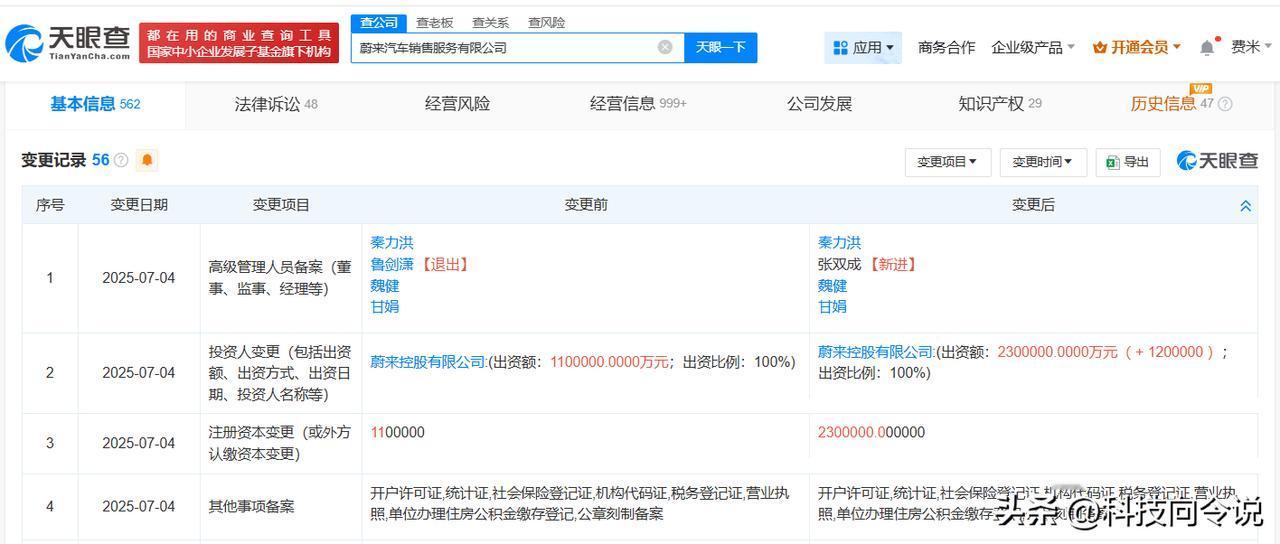Image resolution: width=1280 pixels, height=544 pixels.
Task: Open 秦力洪 link in the 变更后 column
Action: click(839, 243)
